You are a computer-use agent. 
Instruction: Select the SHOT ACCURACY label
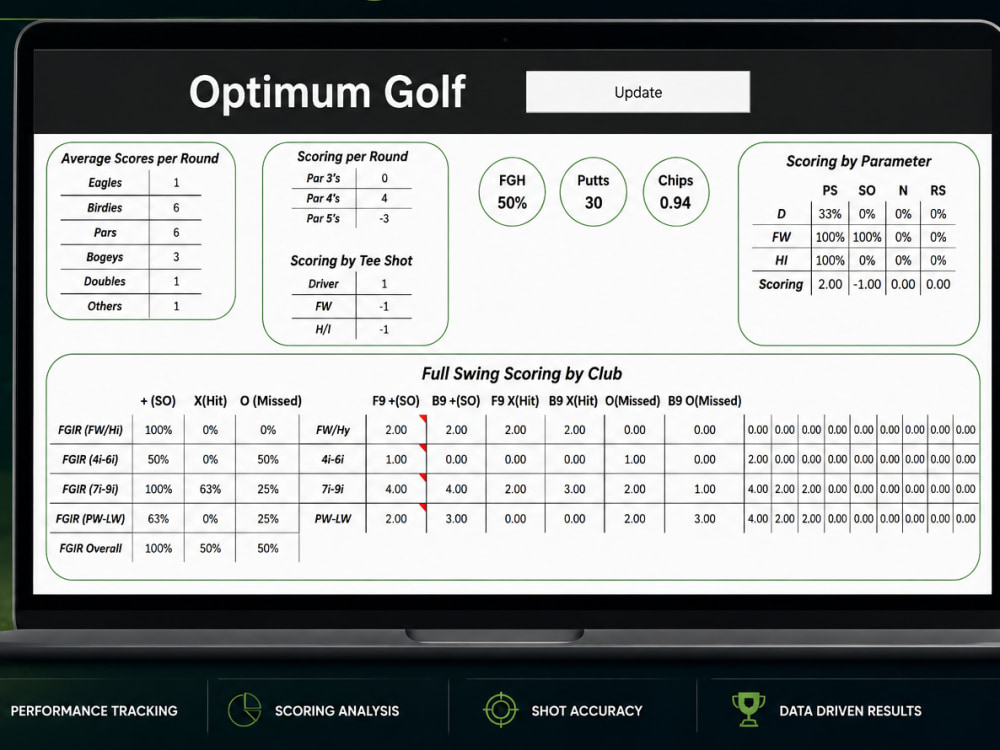(587, 710)
